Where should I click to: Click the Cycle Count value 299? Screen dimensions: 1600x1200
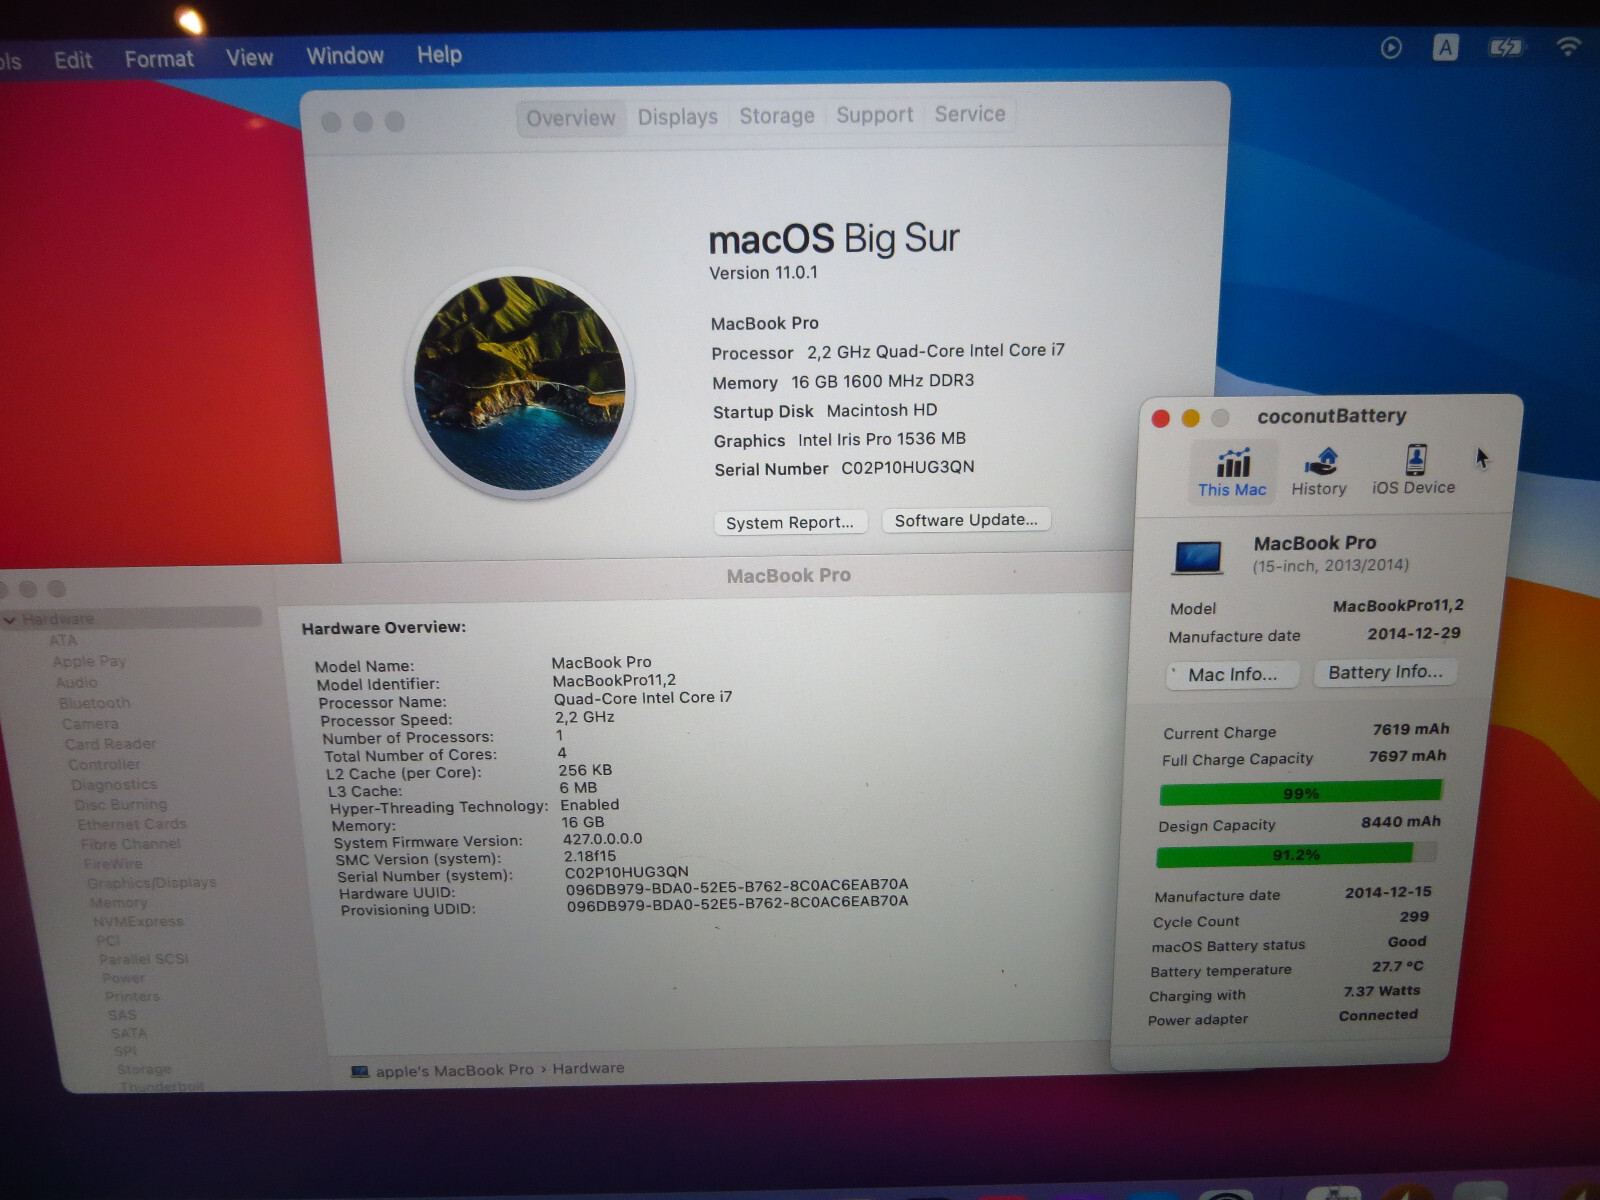tap(1414, 916)
